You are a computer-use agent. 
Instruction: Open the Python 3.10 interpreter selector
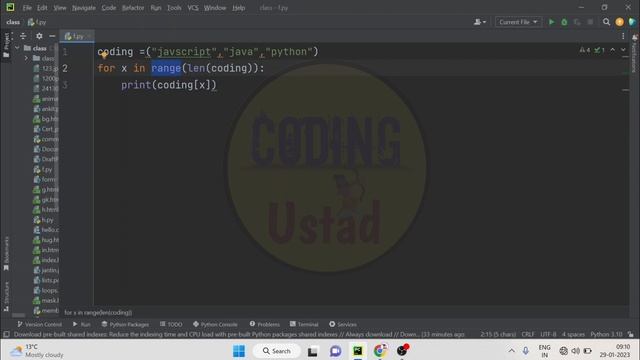click(x=606, y=334)
